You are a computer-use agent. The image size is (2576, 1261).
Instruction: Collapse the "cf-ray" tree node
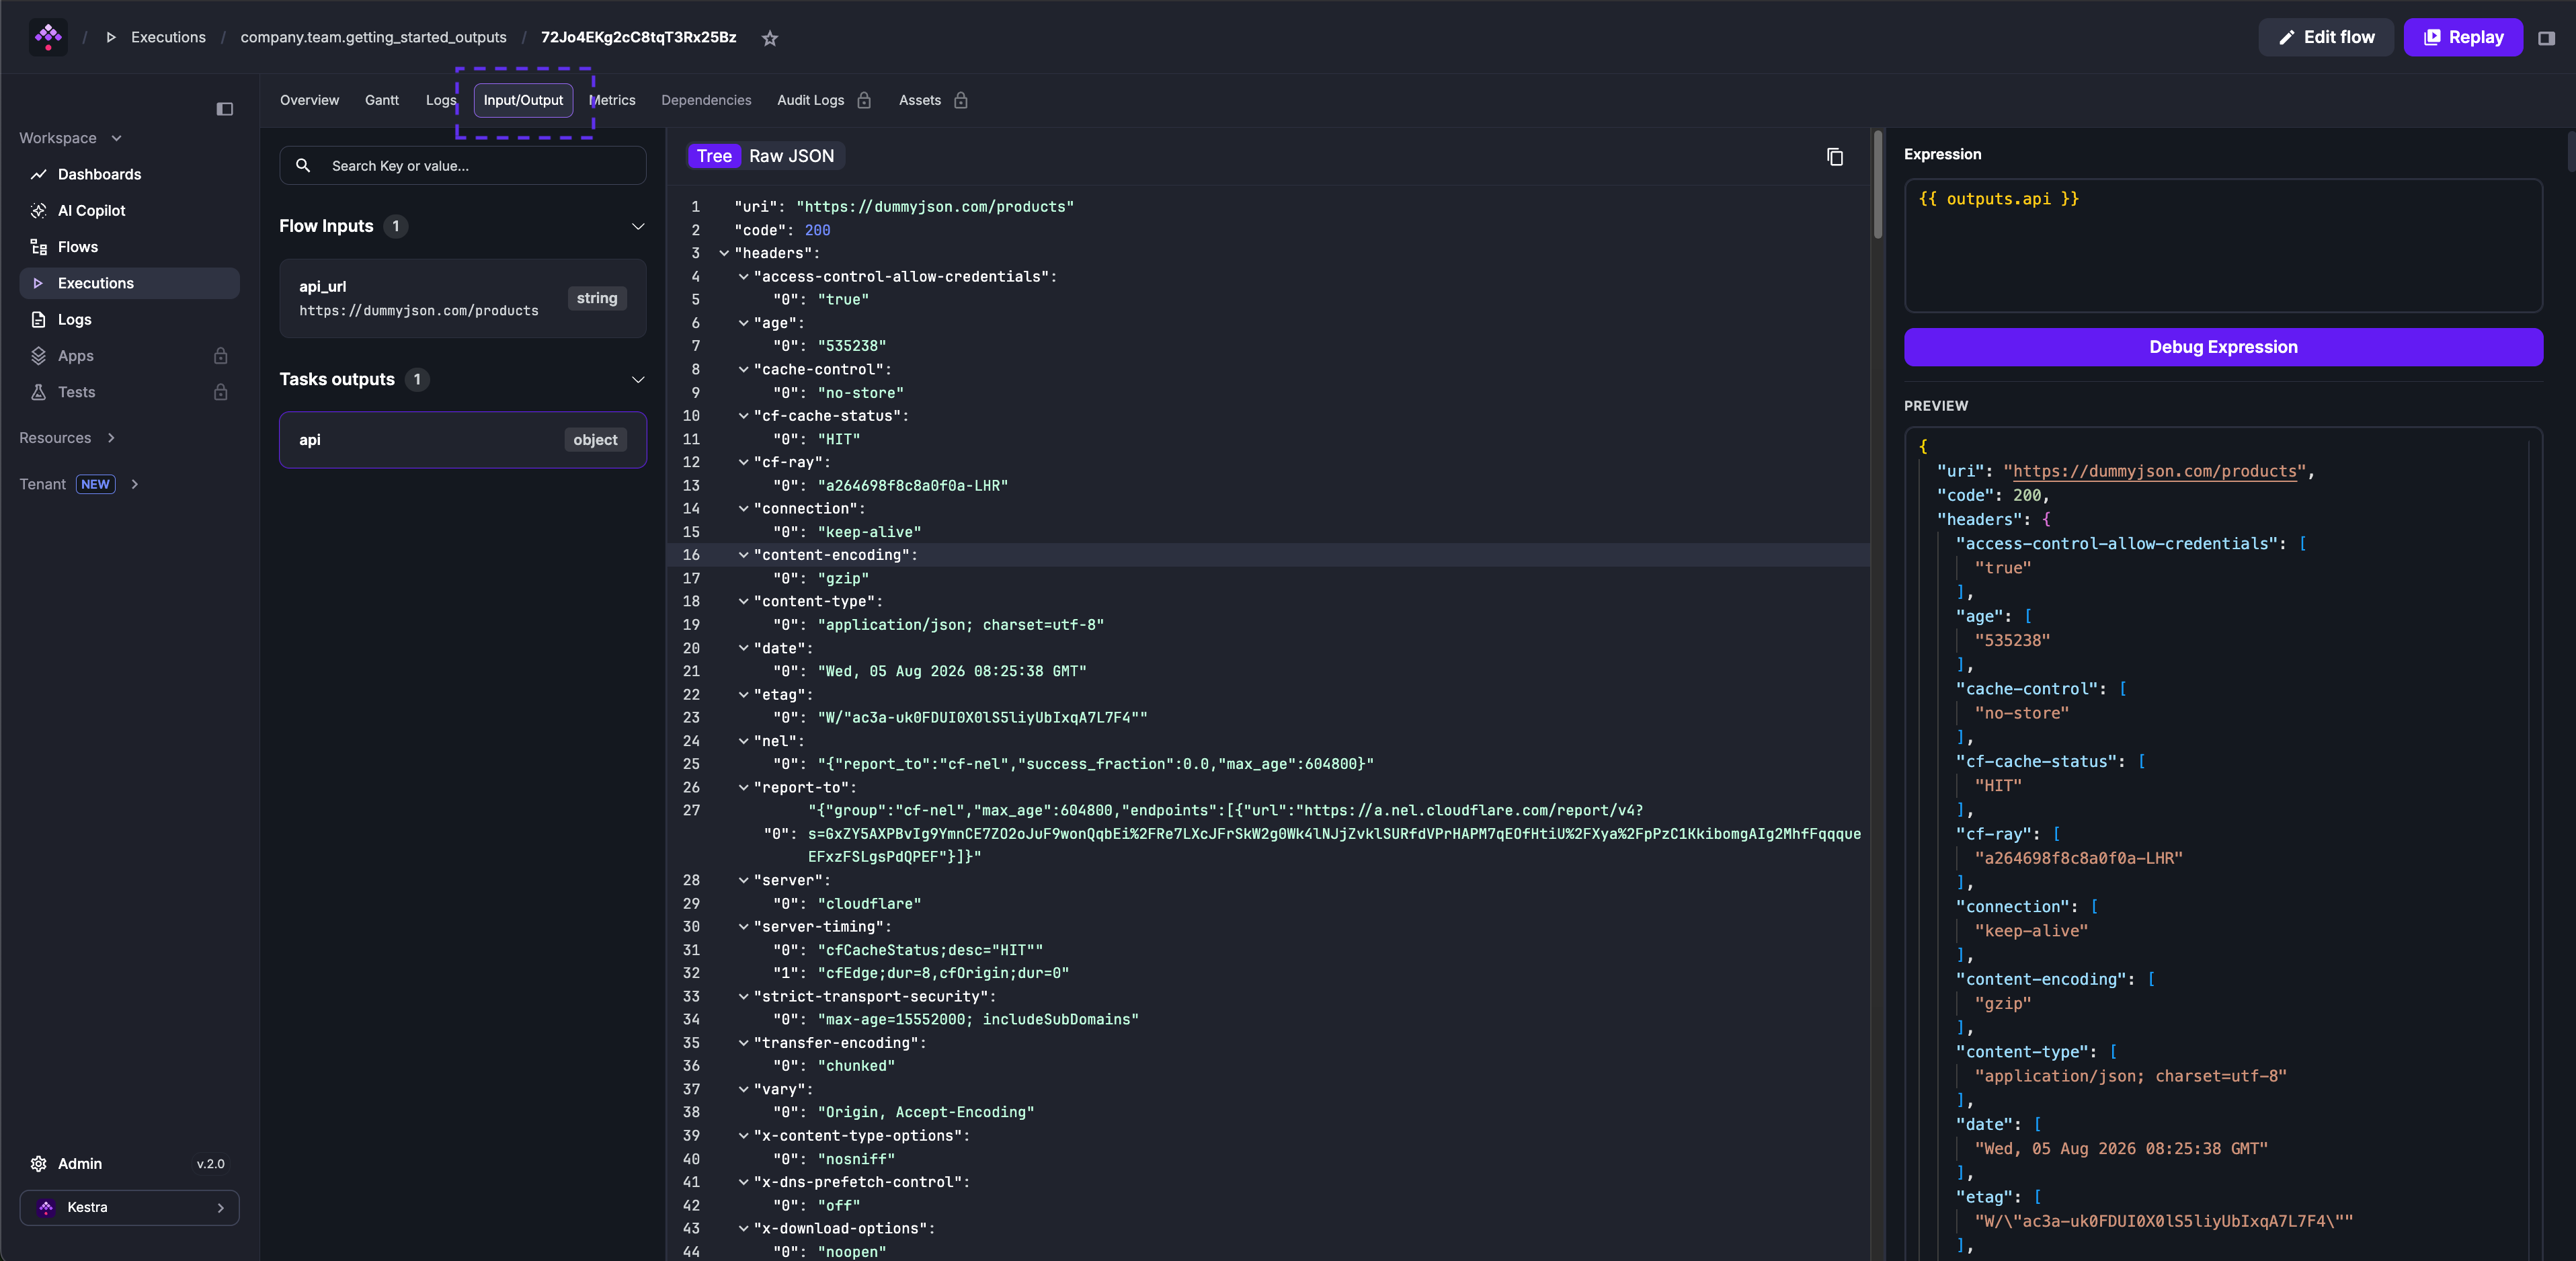tap(743, 462)
